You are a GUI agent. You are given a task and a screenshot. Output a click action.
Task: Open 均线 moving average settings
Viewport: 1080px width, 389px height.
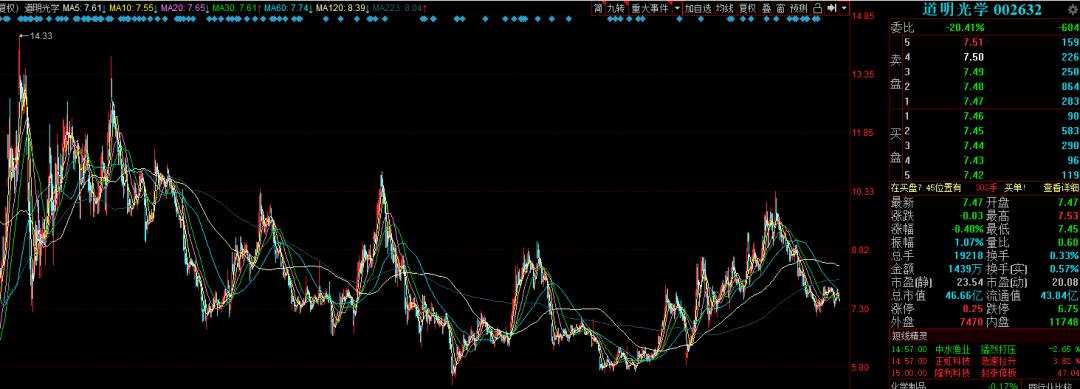click(x=725, y=8)
